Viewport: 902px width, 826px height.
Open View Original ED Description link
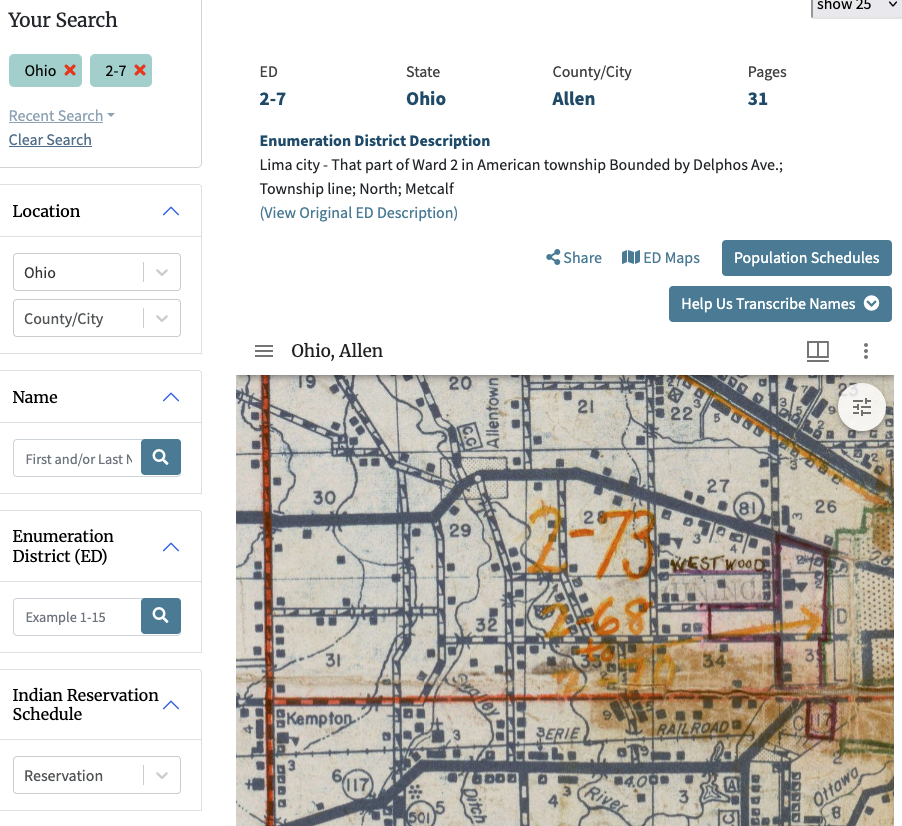pyautogui.click(x=358, y=212)
